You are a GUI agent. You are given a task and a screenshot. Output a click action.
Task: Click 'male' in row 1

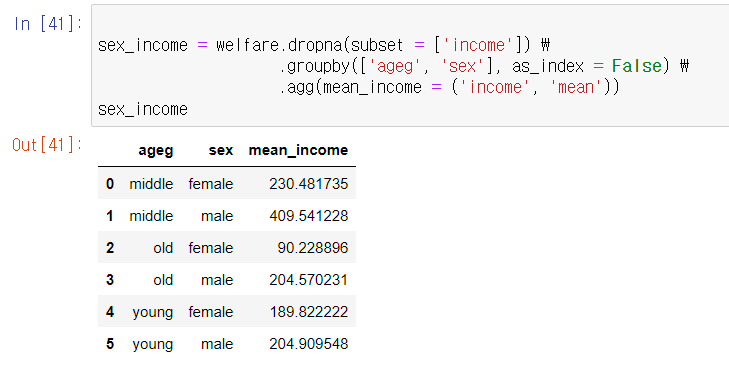pyautogui.click(x=217, y=216)
